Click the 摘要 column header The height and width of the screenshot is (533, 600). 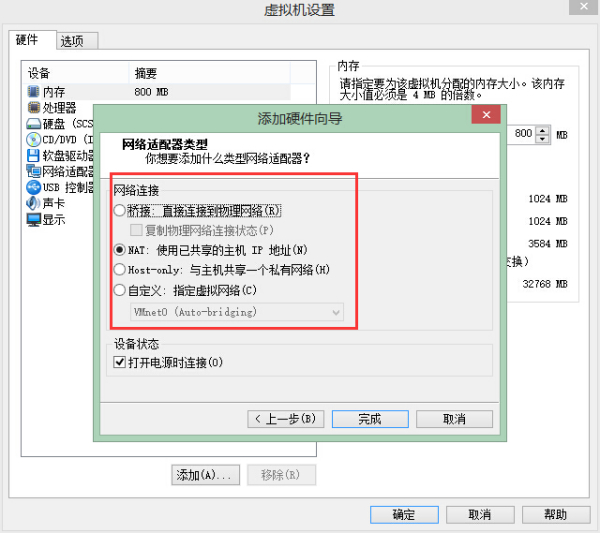210,73
